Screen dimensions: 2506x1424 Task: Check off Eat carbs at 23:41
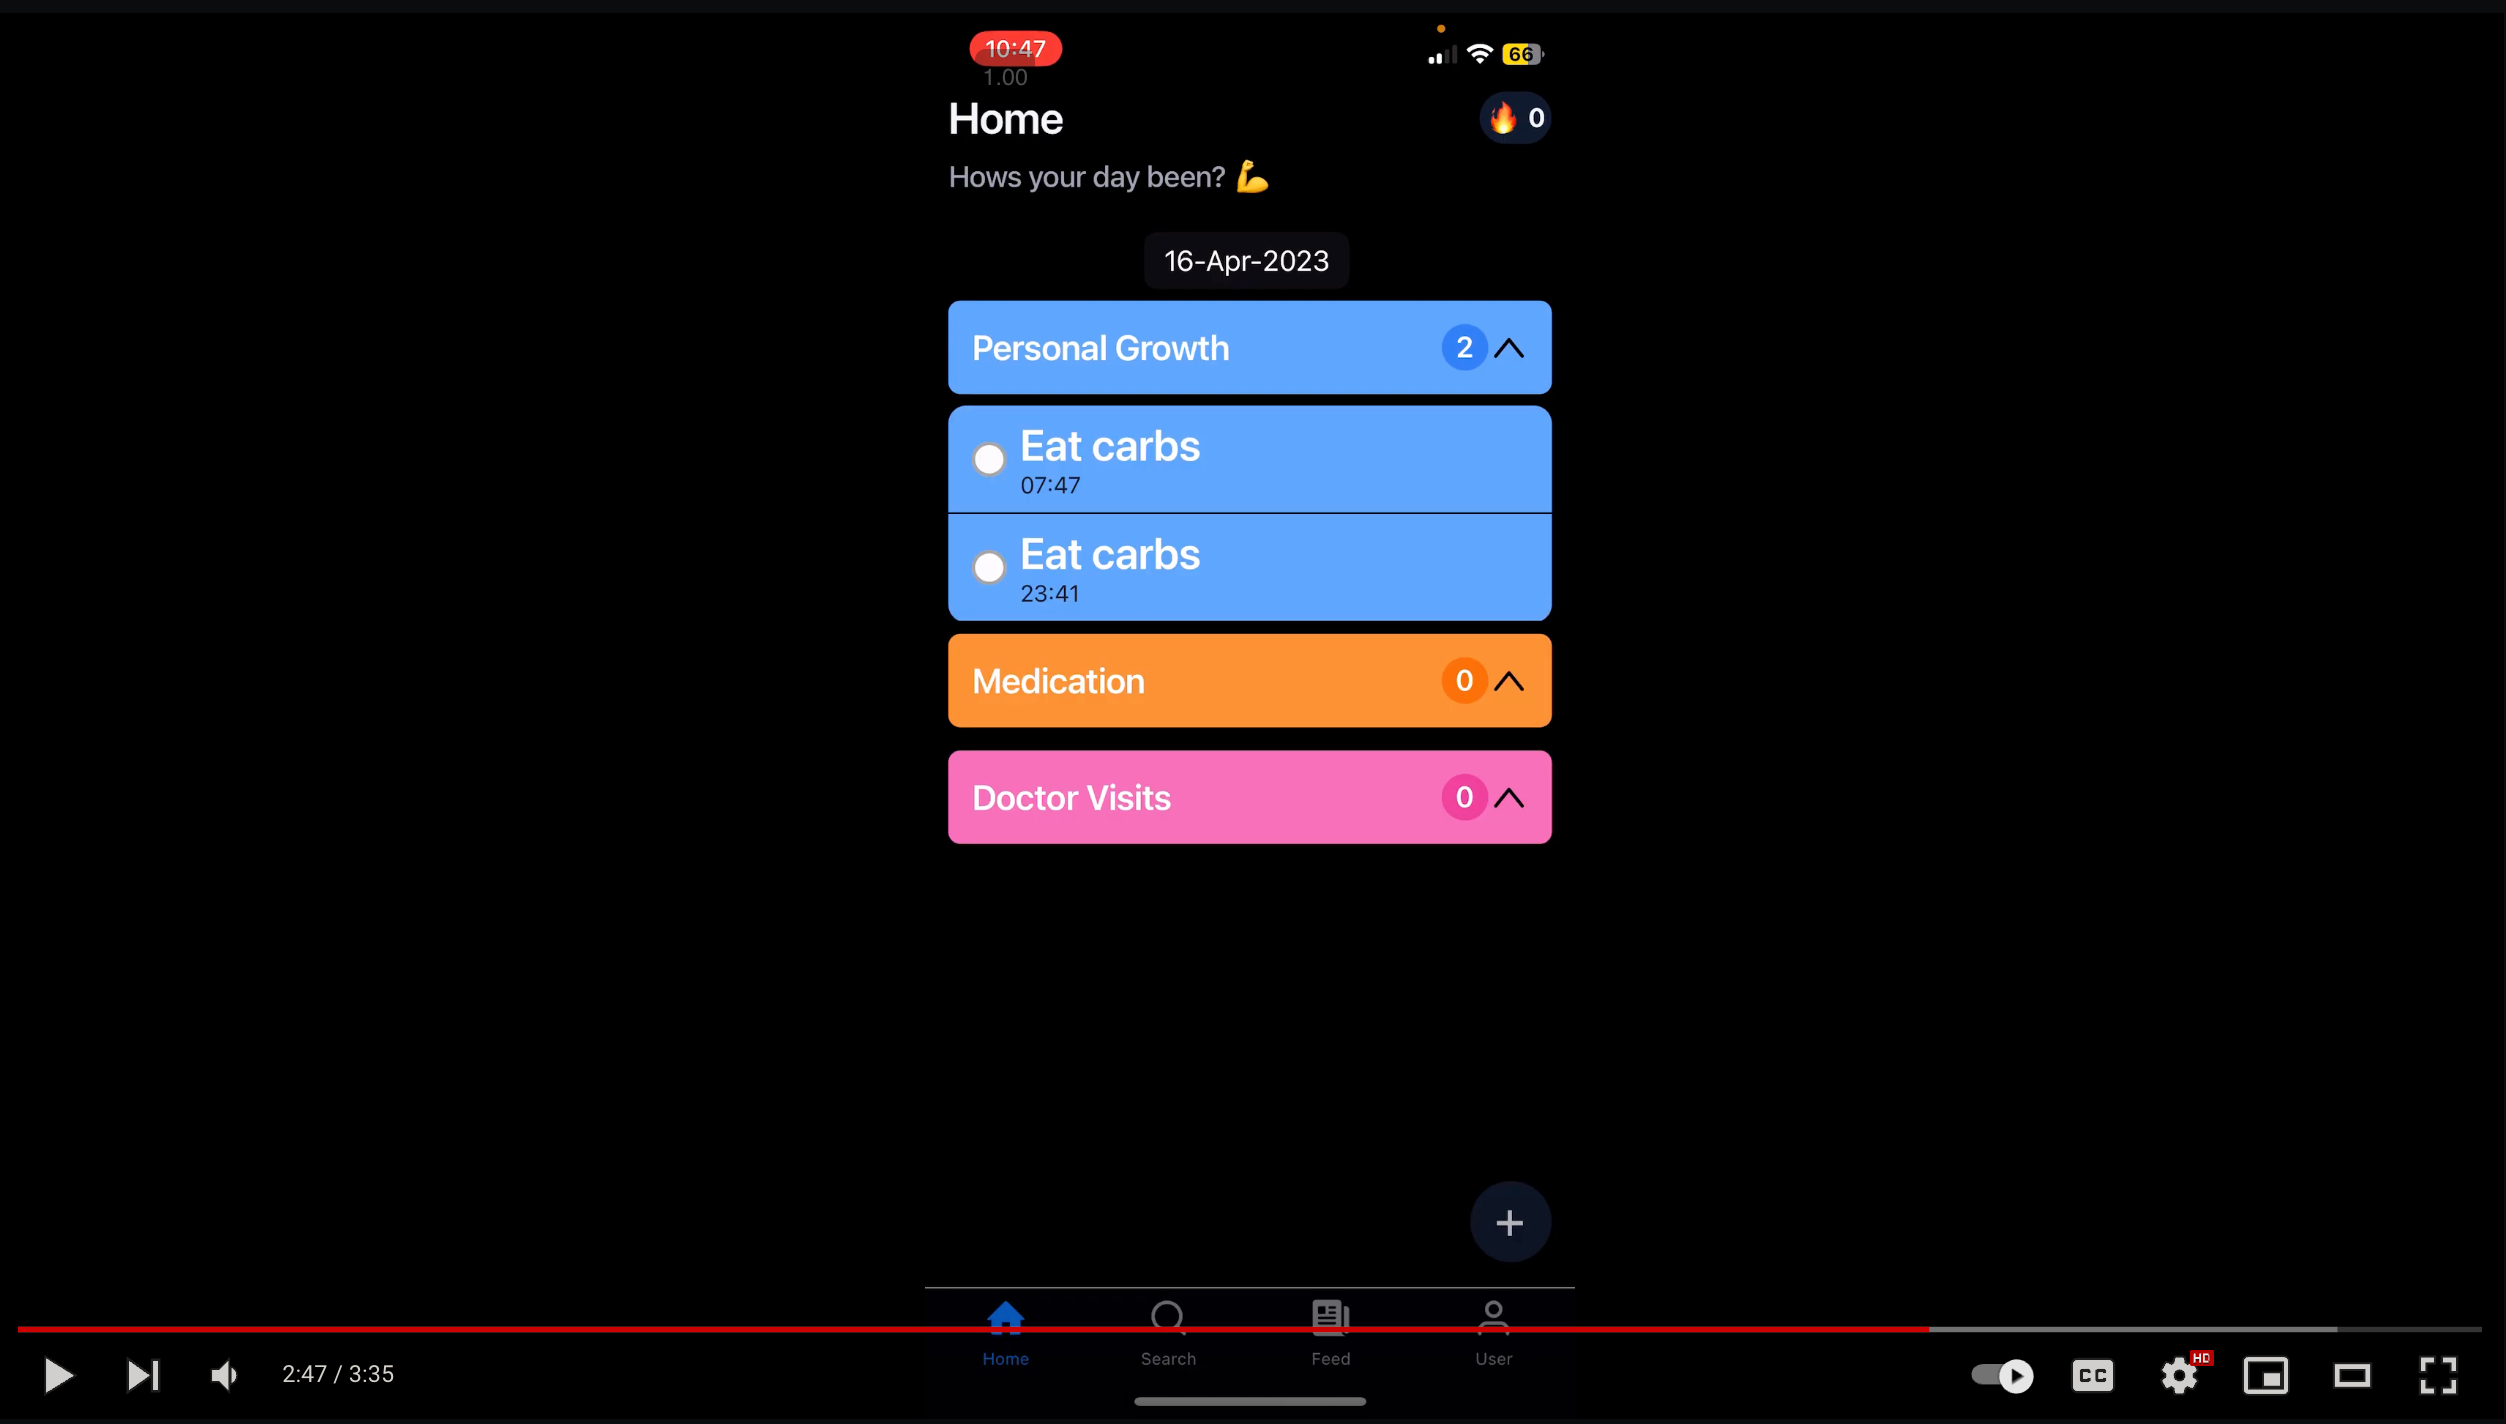pyautogui.click(x=989, y=567)
